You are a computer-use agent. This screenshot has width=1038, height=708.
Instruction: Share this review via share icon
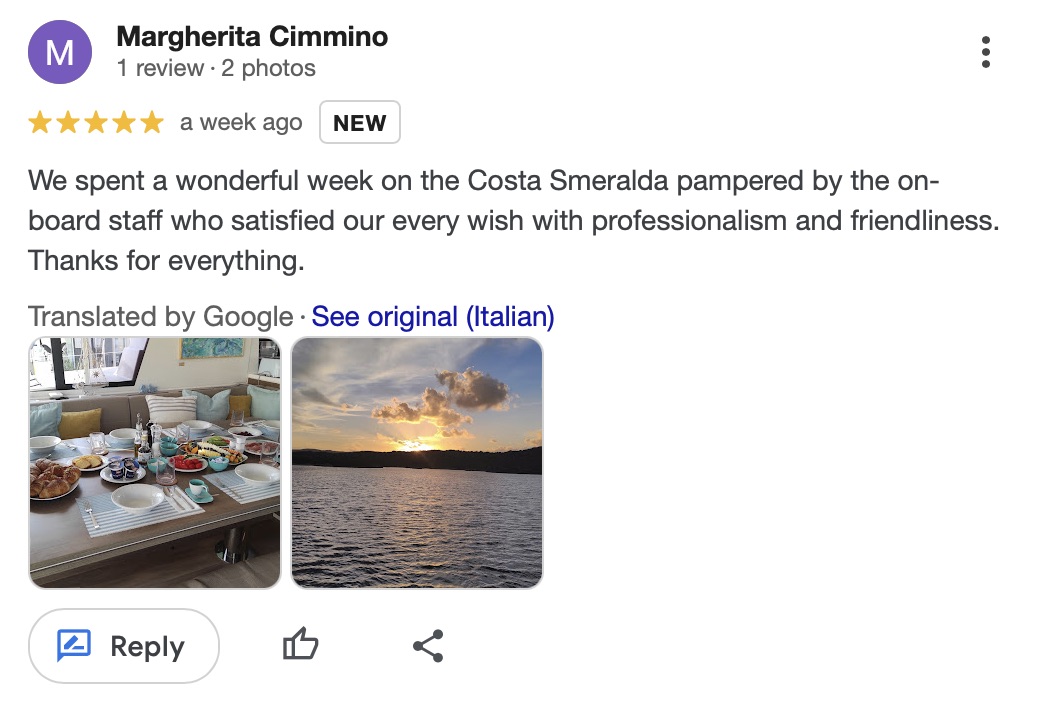pyautogui.click(x=428, y=646)
